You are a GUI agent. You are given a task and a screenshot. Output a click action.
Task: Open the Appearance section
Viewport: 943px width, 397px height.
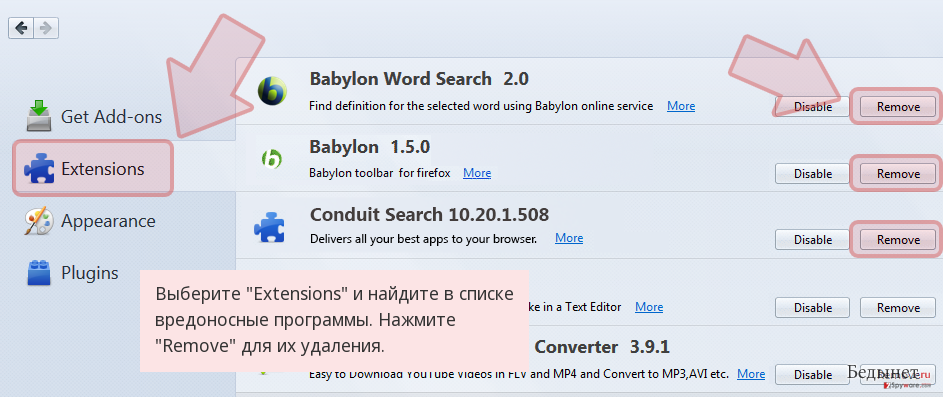[x=108, y=221]
